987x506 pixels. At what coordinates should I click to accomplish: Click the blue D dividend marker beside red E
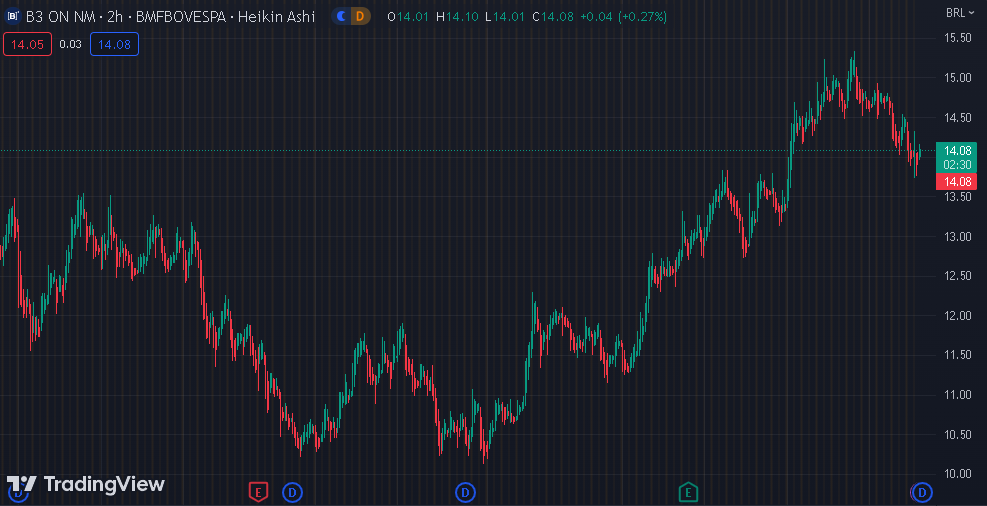[x=292, y=491]
